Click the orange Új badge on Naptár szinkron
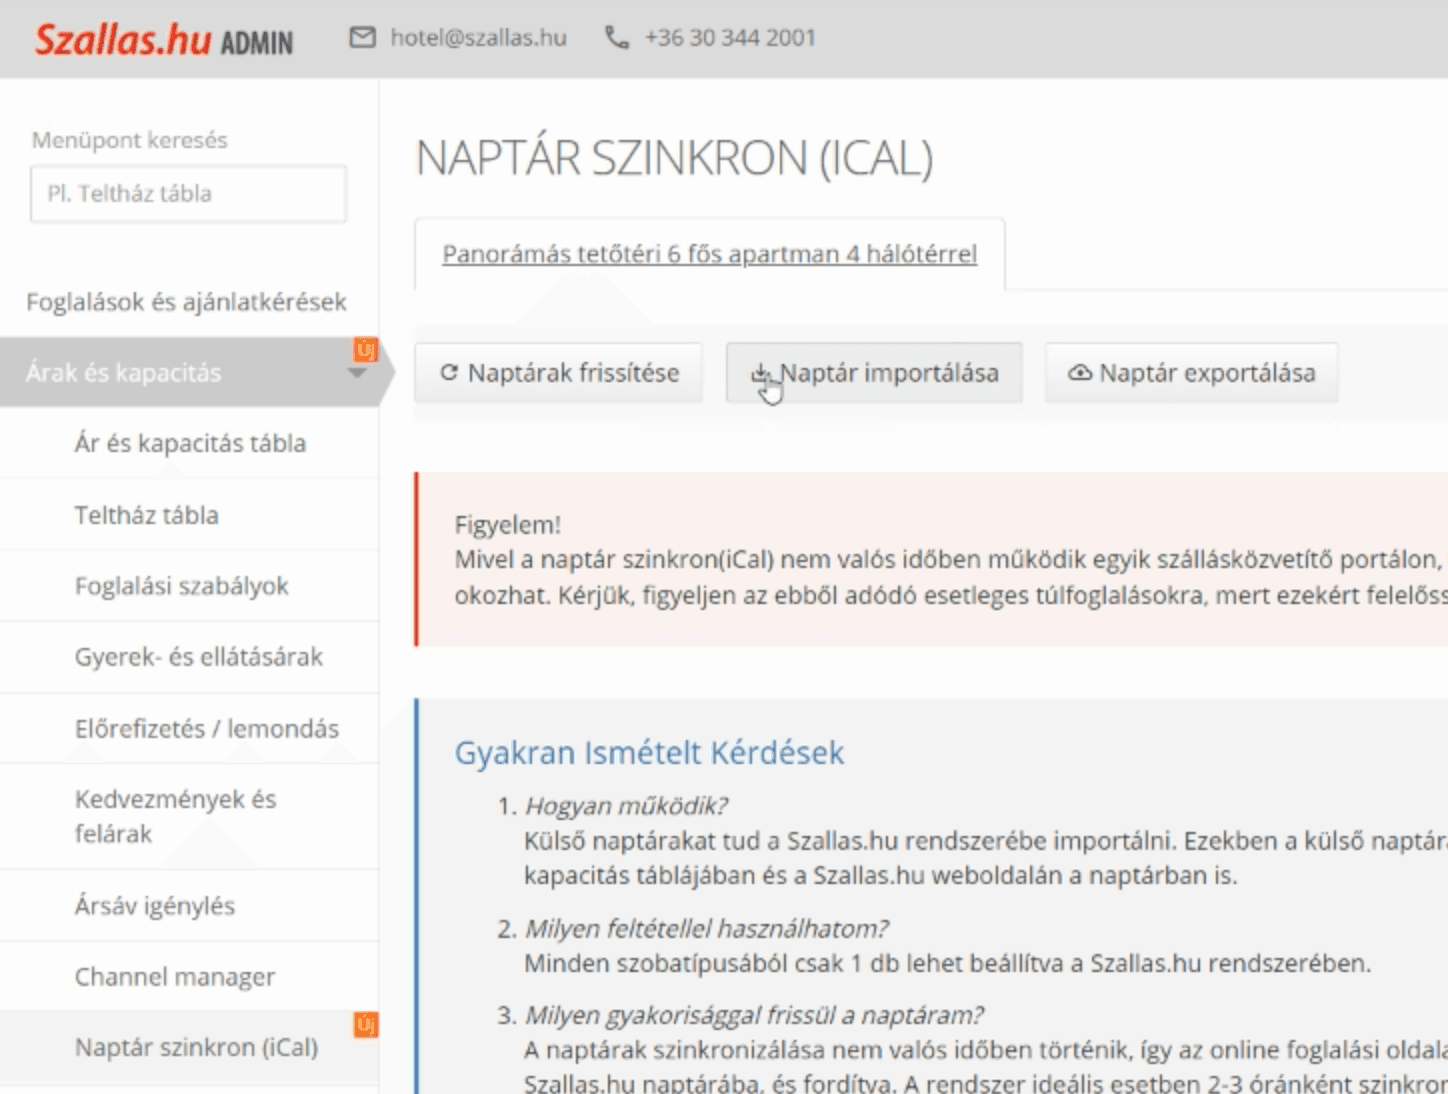 coord(365,1024)
